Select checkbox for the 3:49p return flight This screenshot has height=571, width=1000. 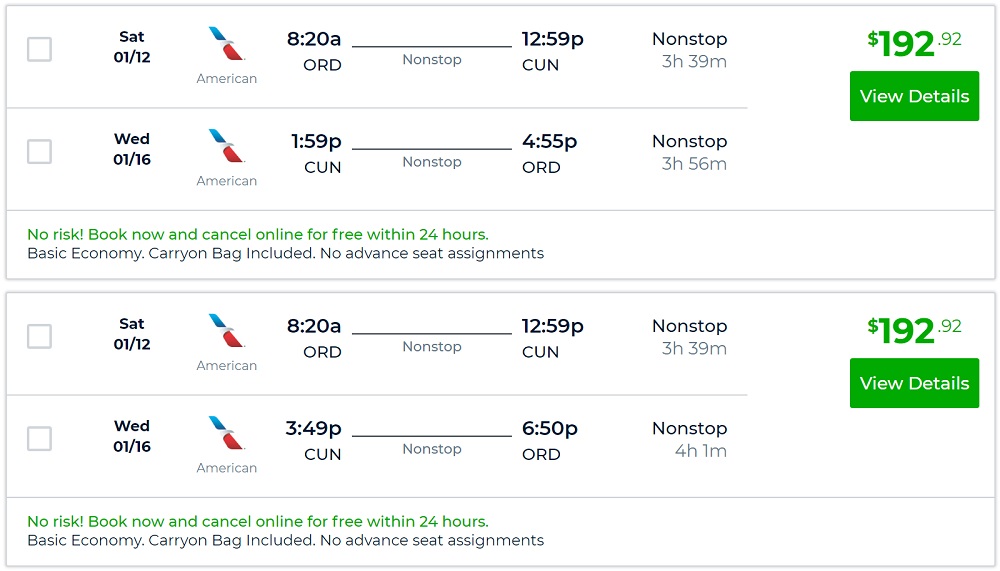coord(39,439)
